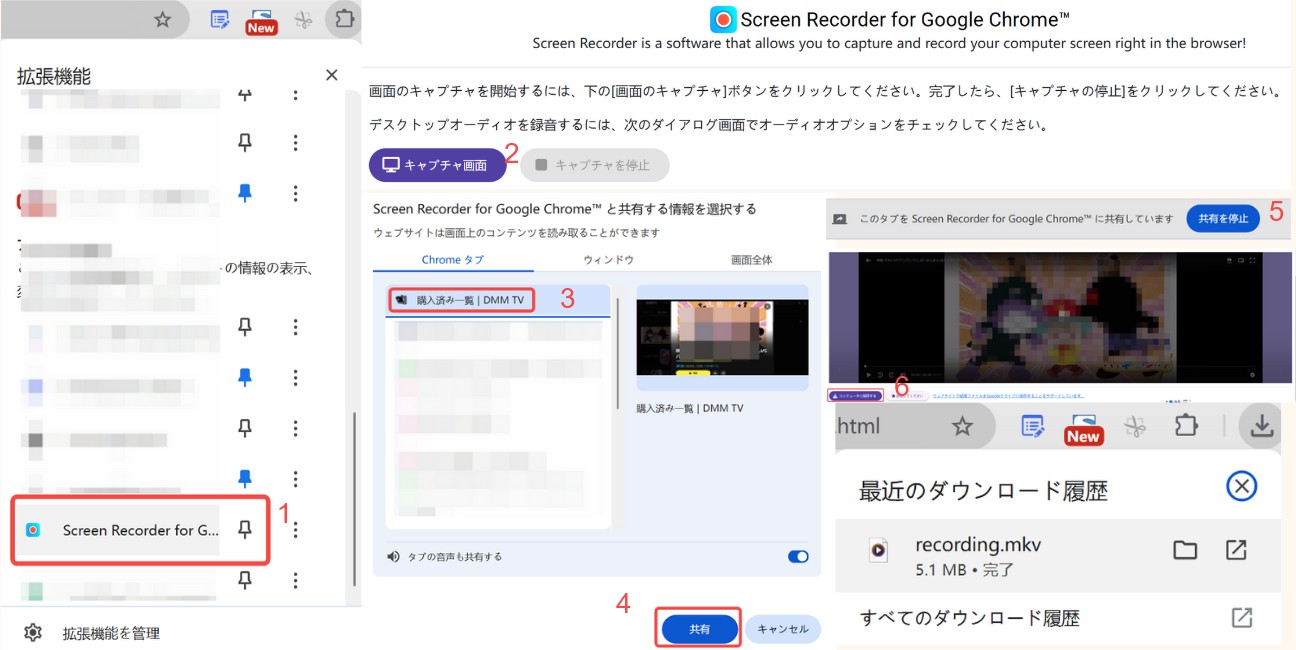Click the New-badged icon above the download history

[1082, 428]
